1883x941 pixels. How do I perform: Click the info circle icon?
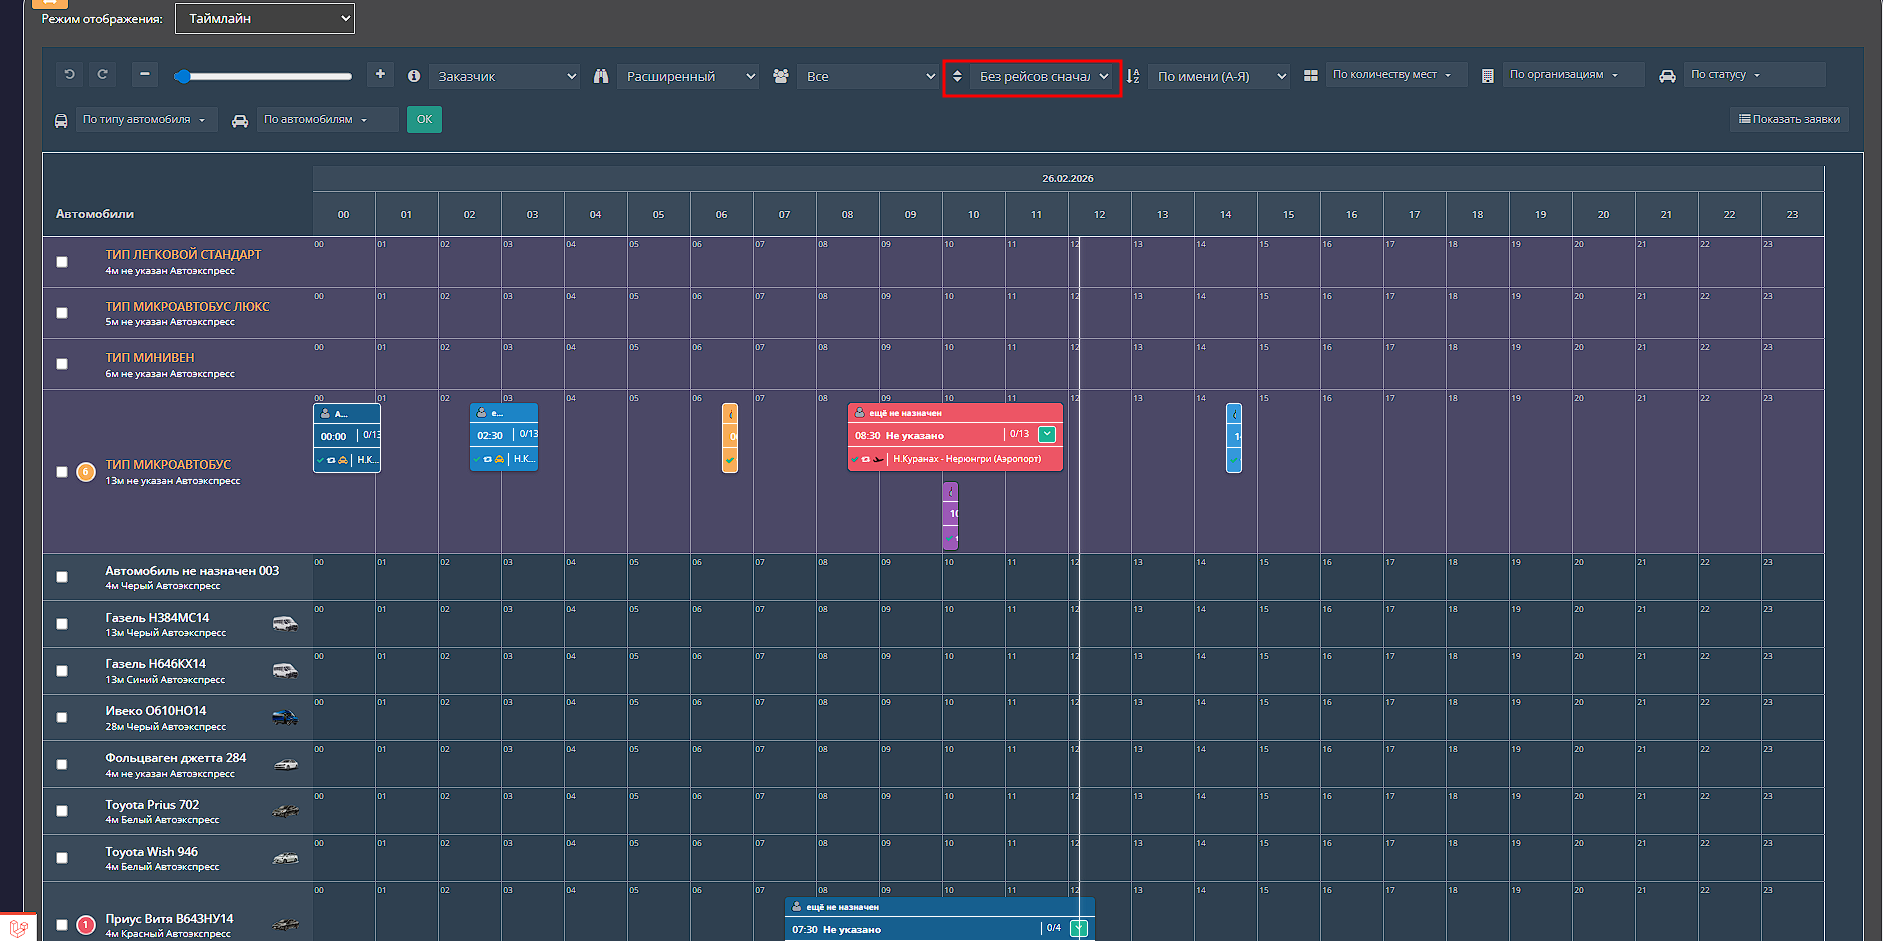click(414, 76)
